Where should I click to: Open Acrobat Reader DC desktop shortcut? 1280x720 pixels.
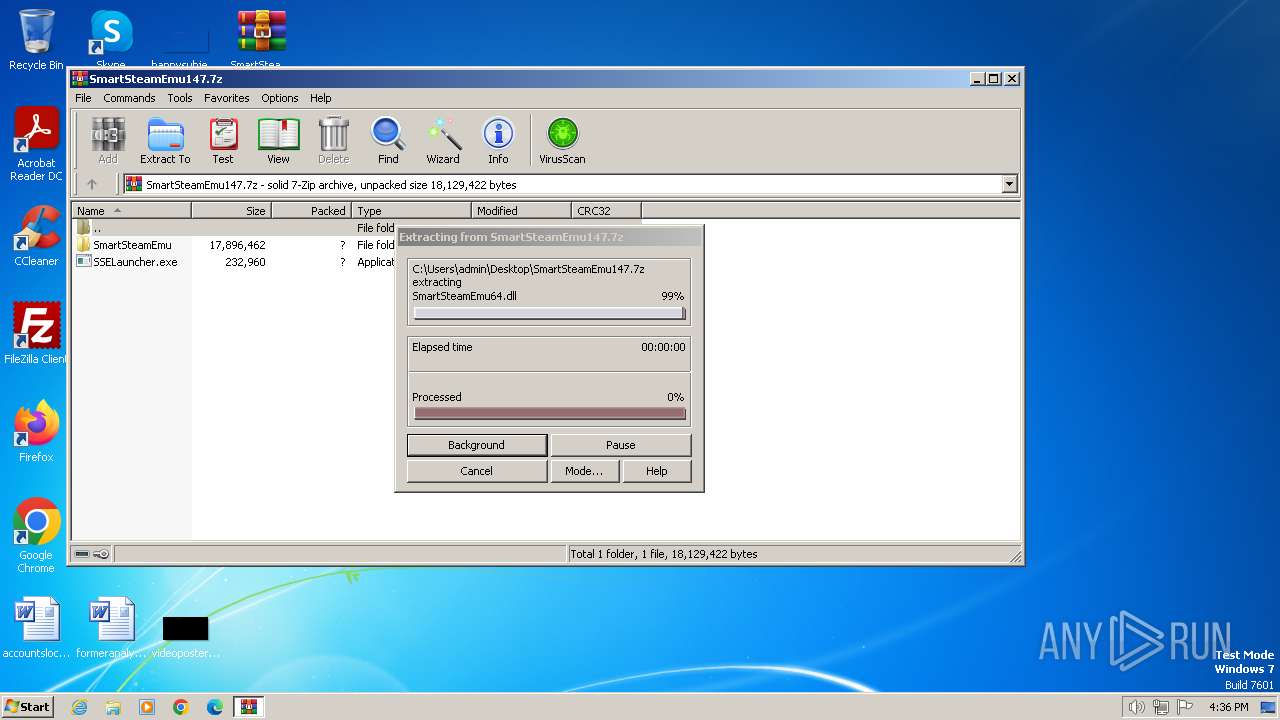point(36,145)
